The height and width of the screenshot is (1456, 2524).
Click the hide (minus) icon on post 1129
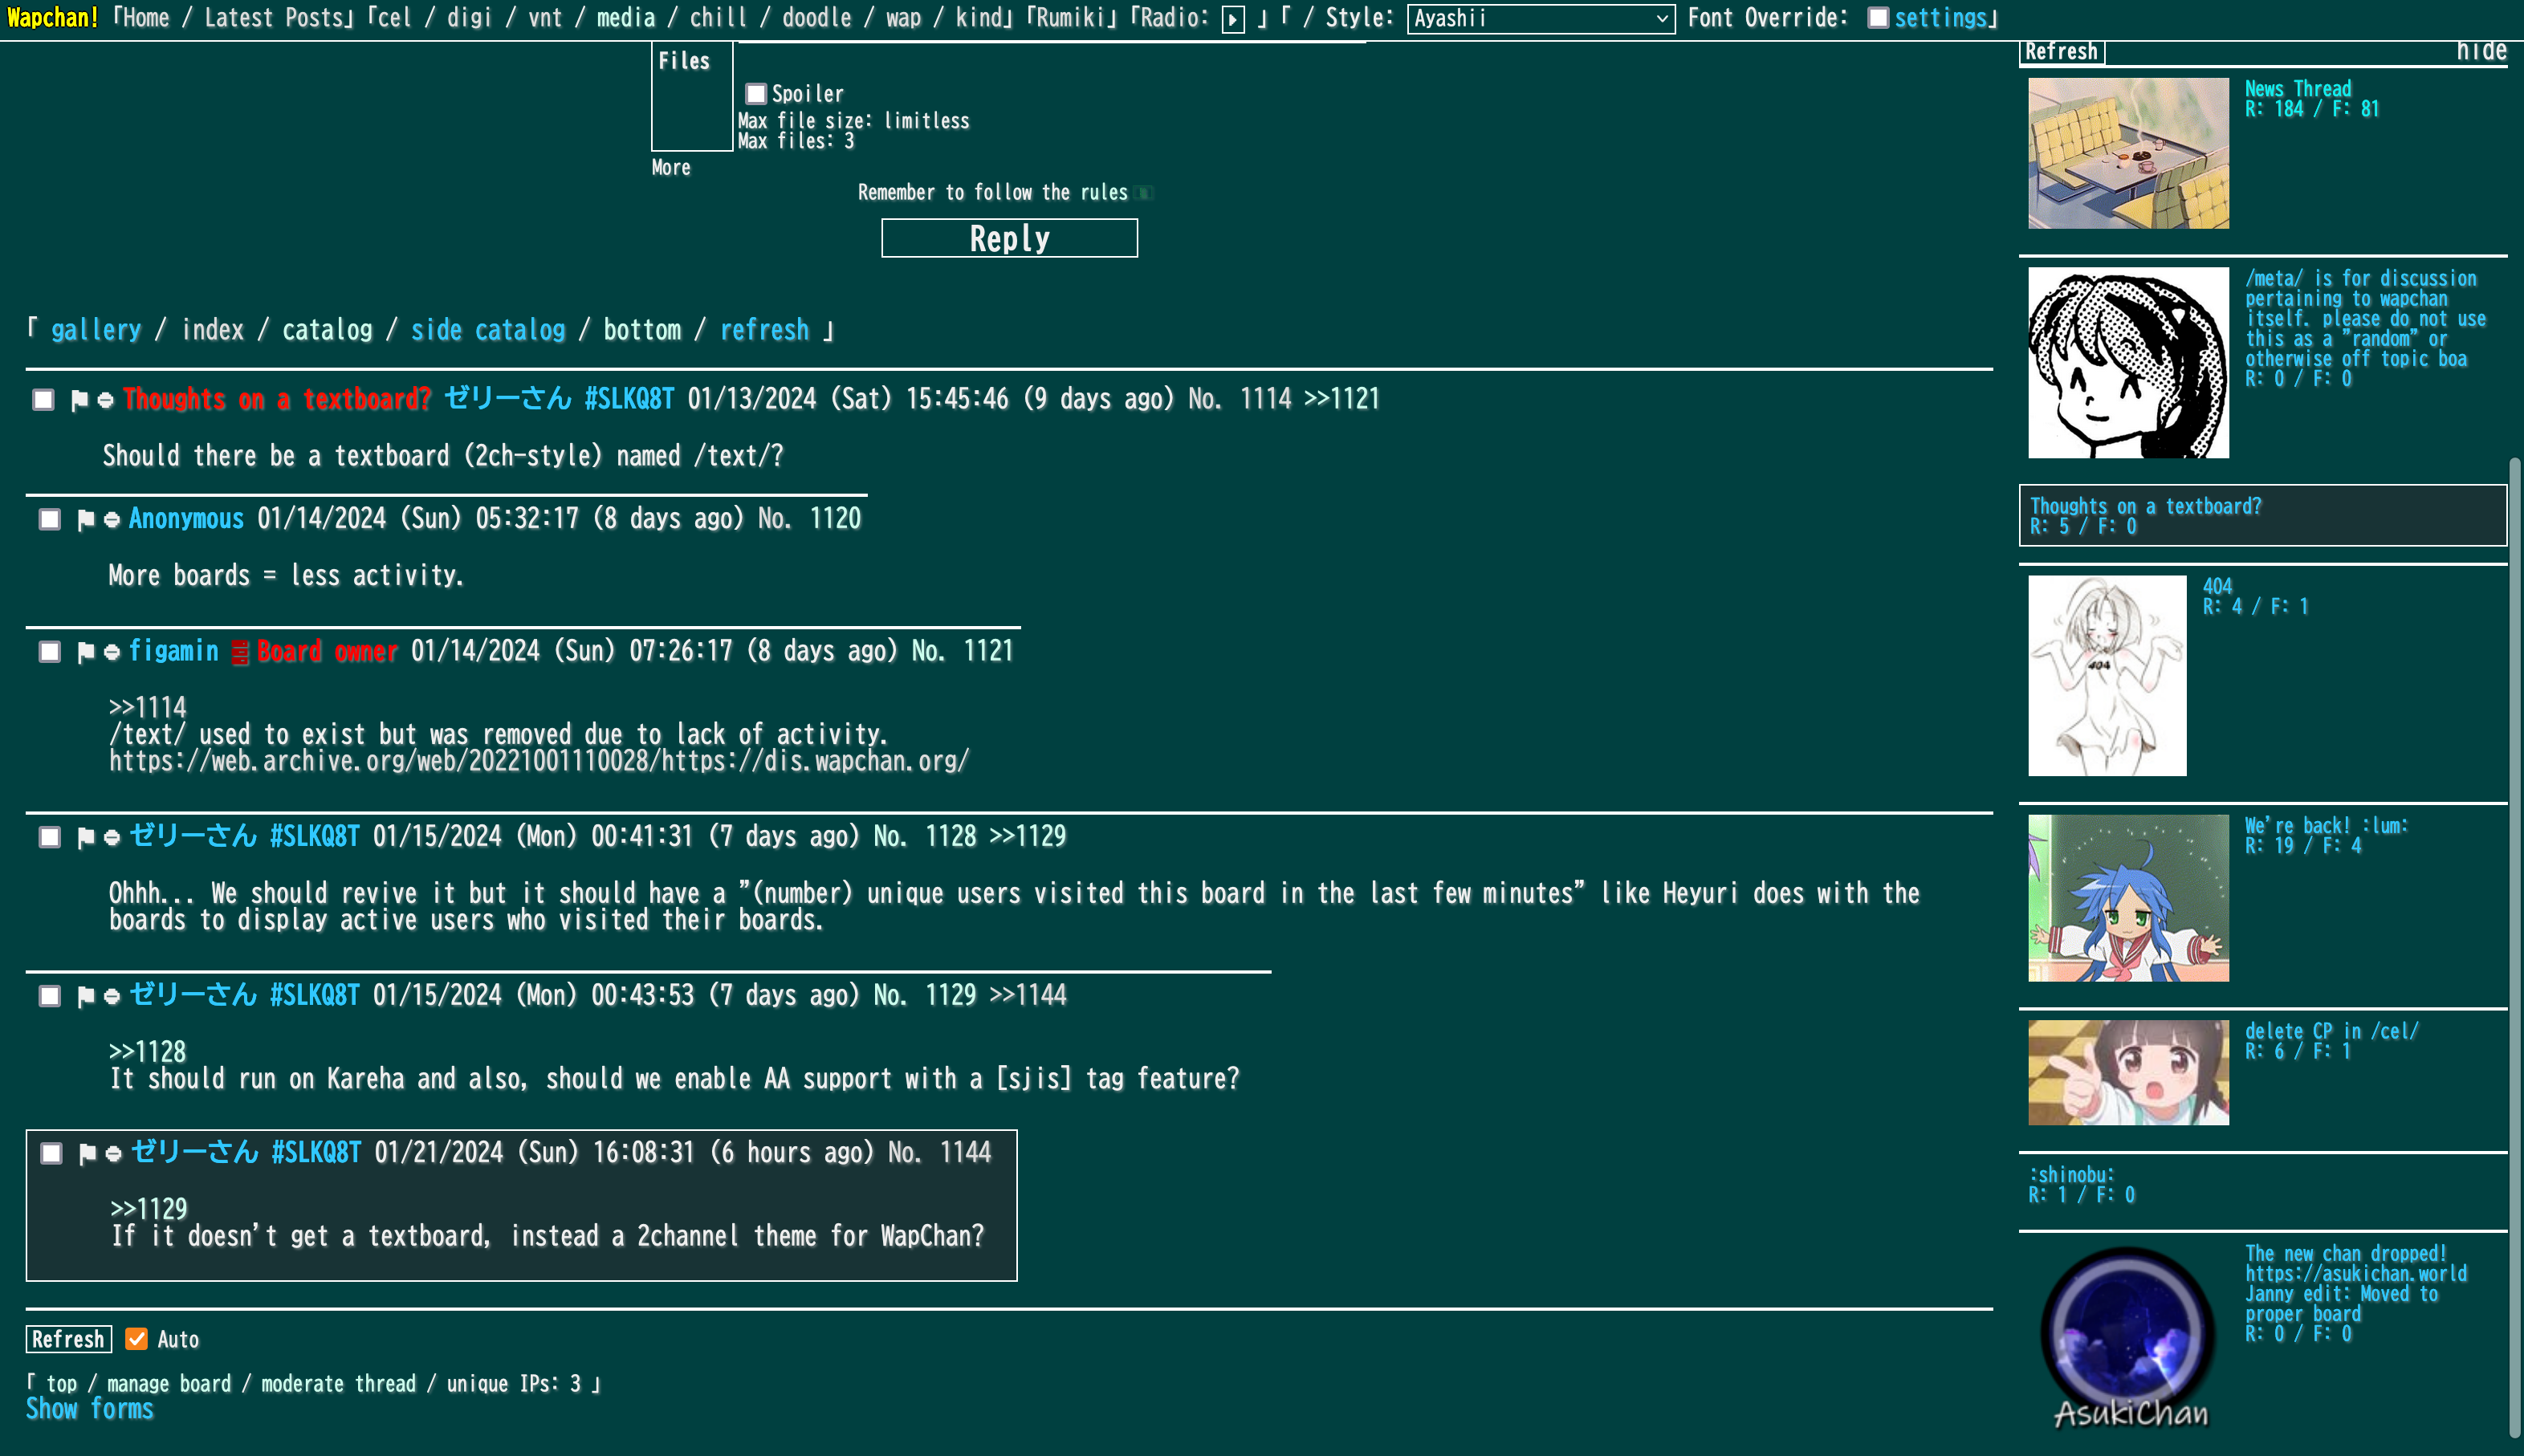pyautogui.click(x=112, y=997)
